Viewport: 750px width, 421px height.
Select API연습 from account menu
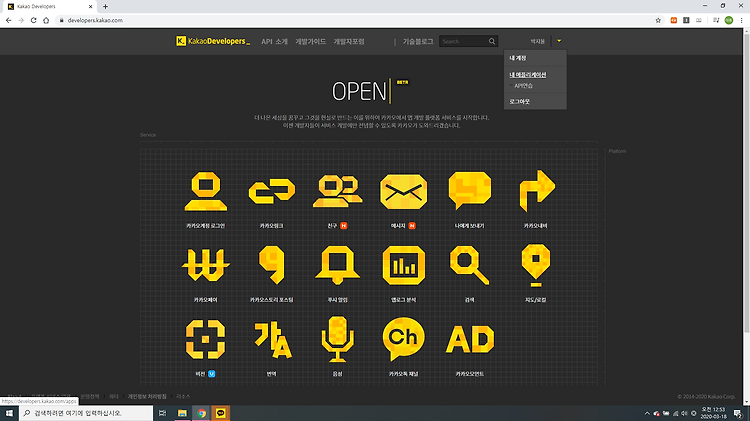coord(523,86)
